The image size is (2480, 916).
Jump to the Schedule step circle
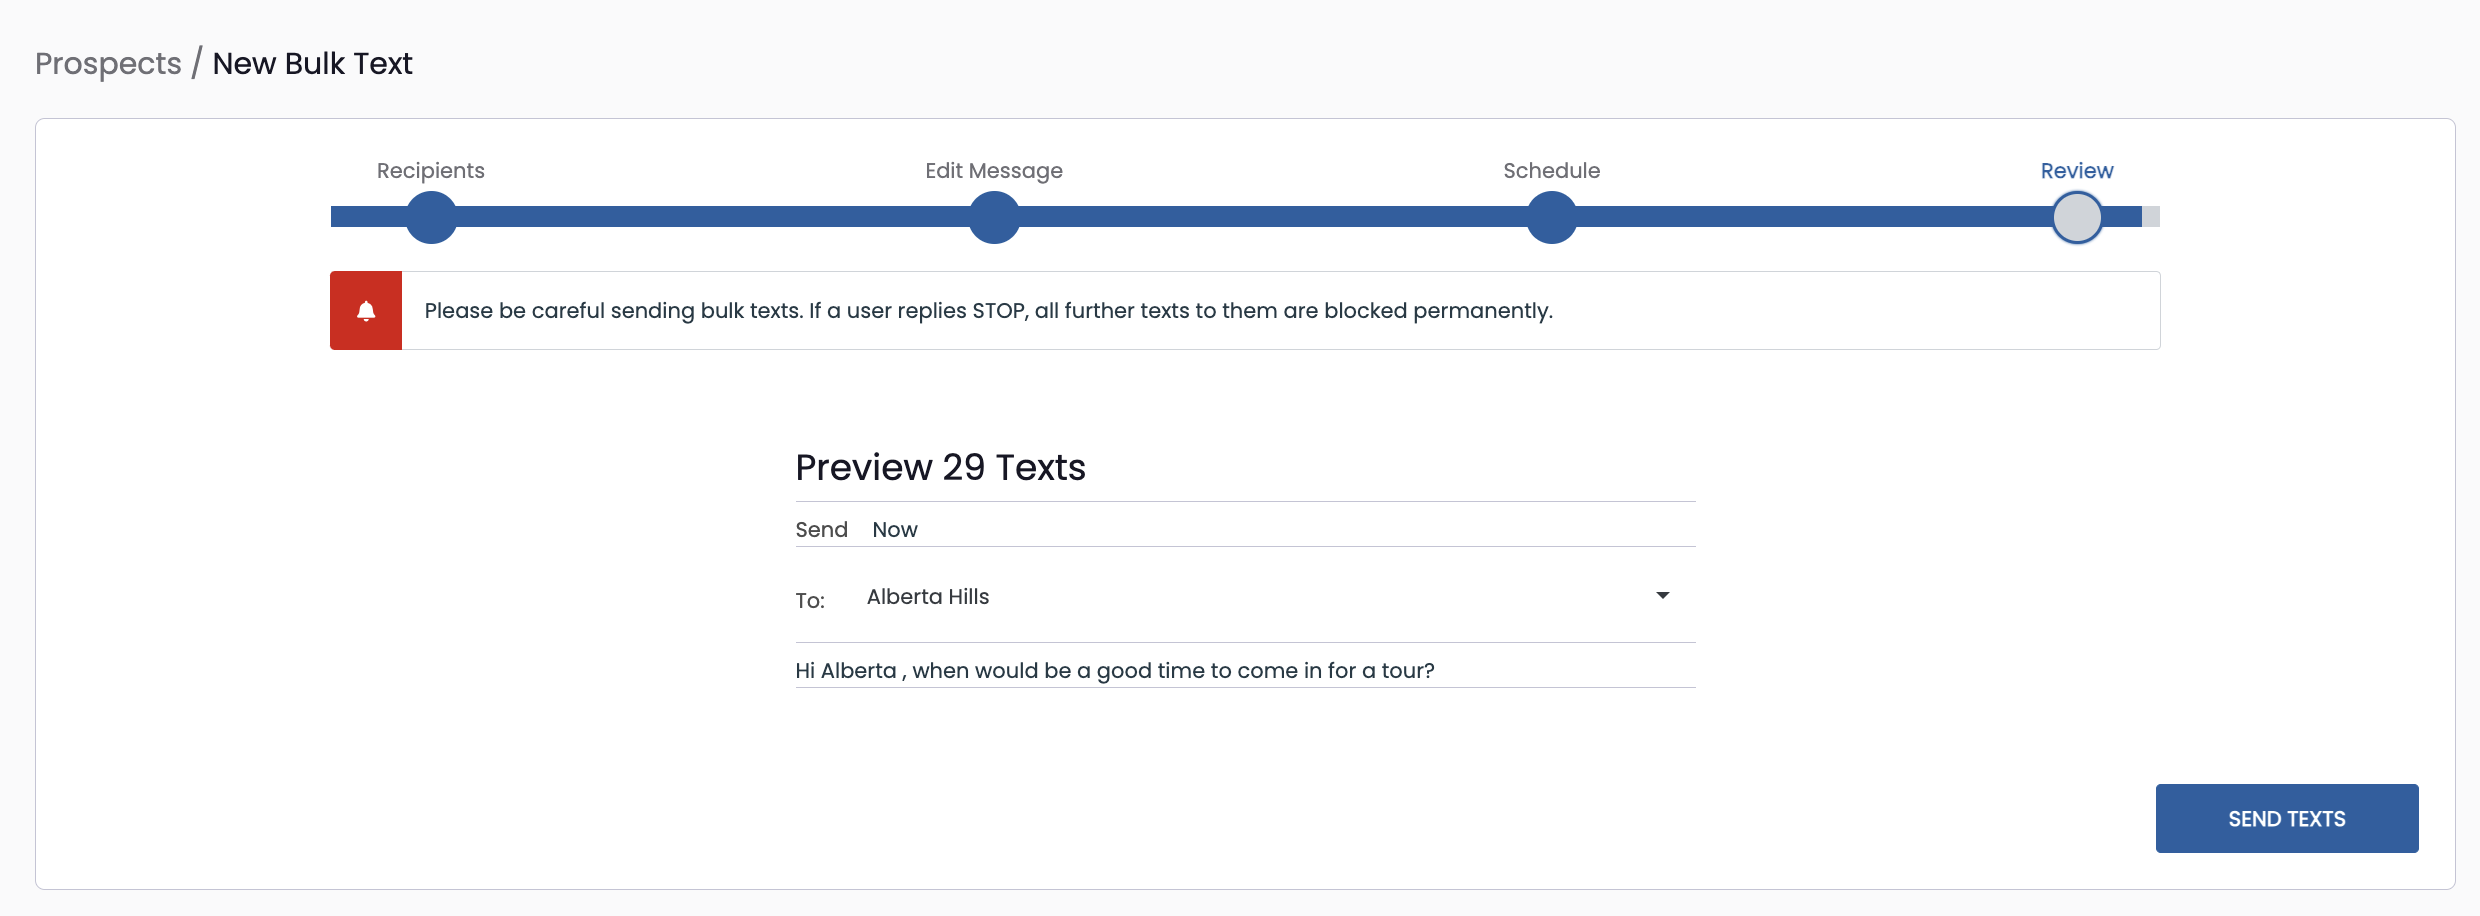[x=1552, y=217]
